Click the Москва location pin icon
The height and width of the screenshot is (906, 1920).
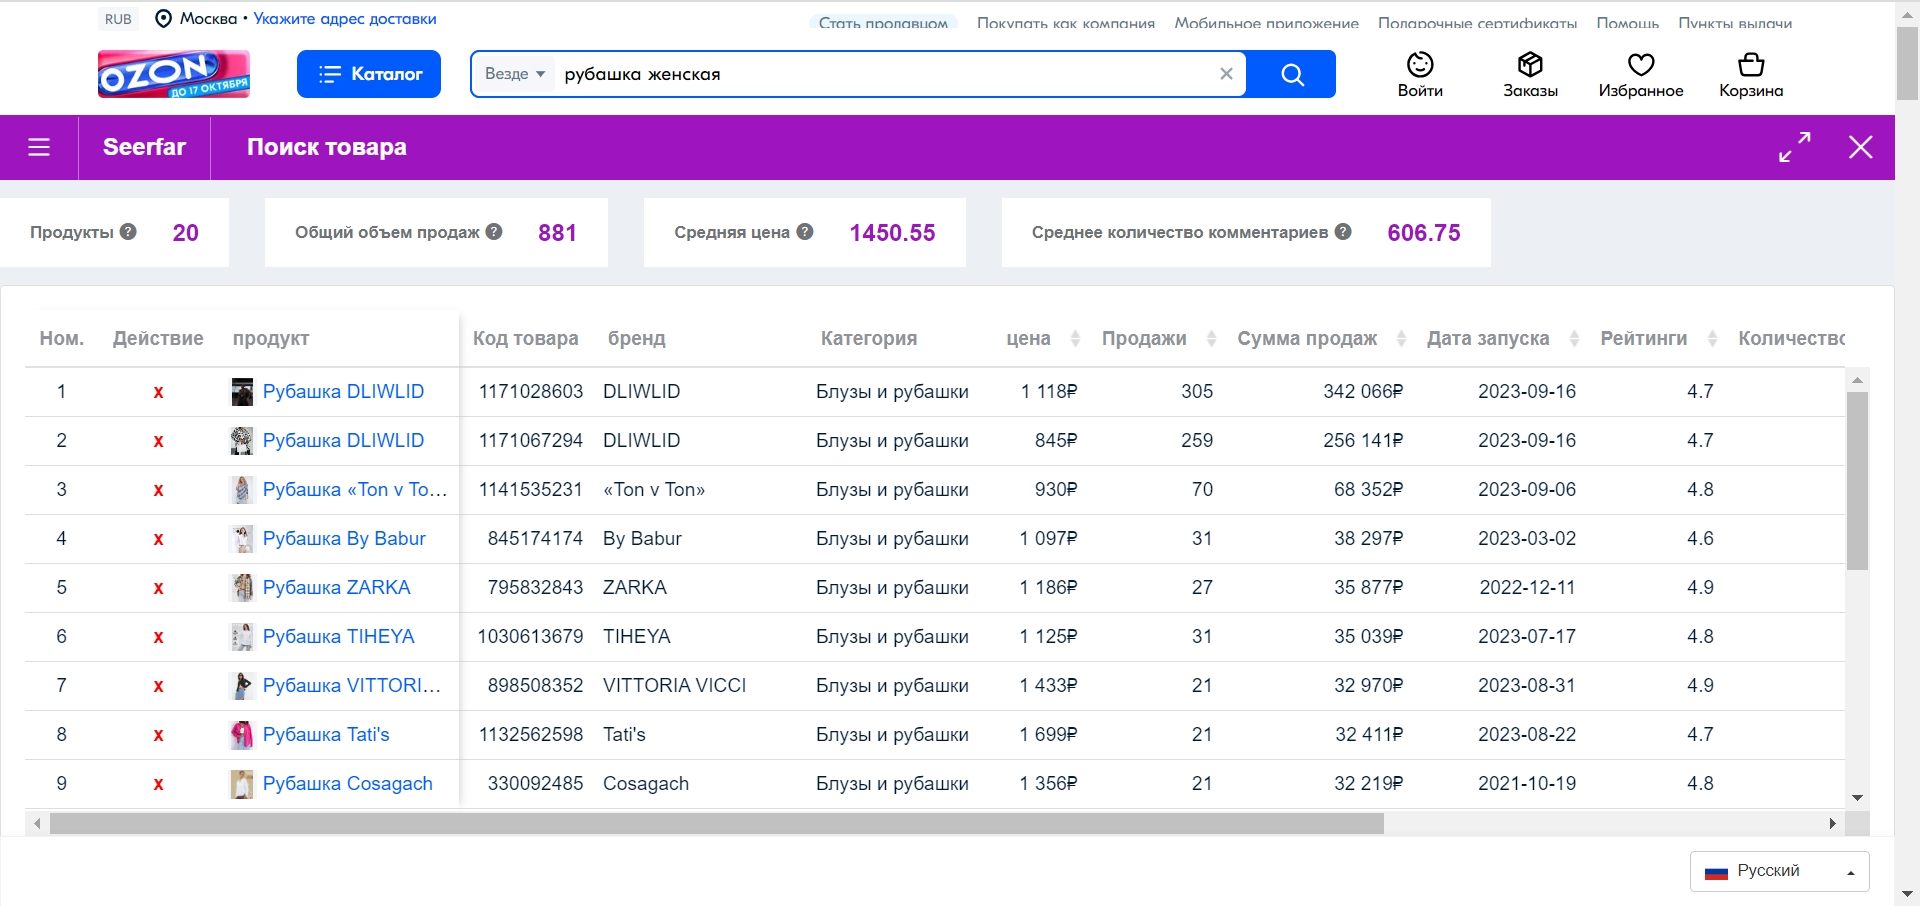click(164, 19)
